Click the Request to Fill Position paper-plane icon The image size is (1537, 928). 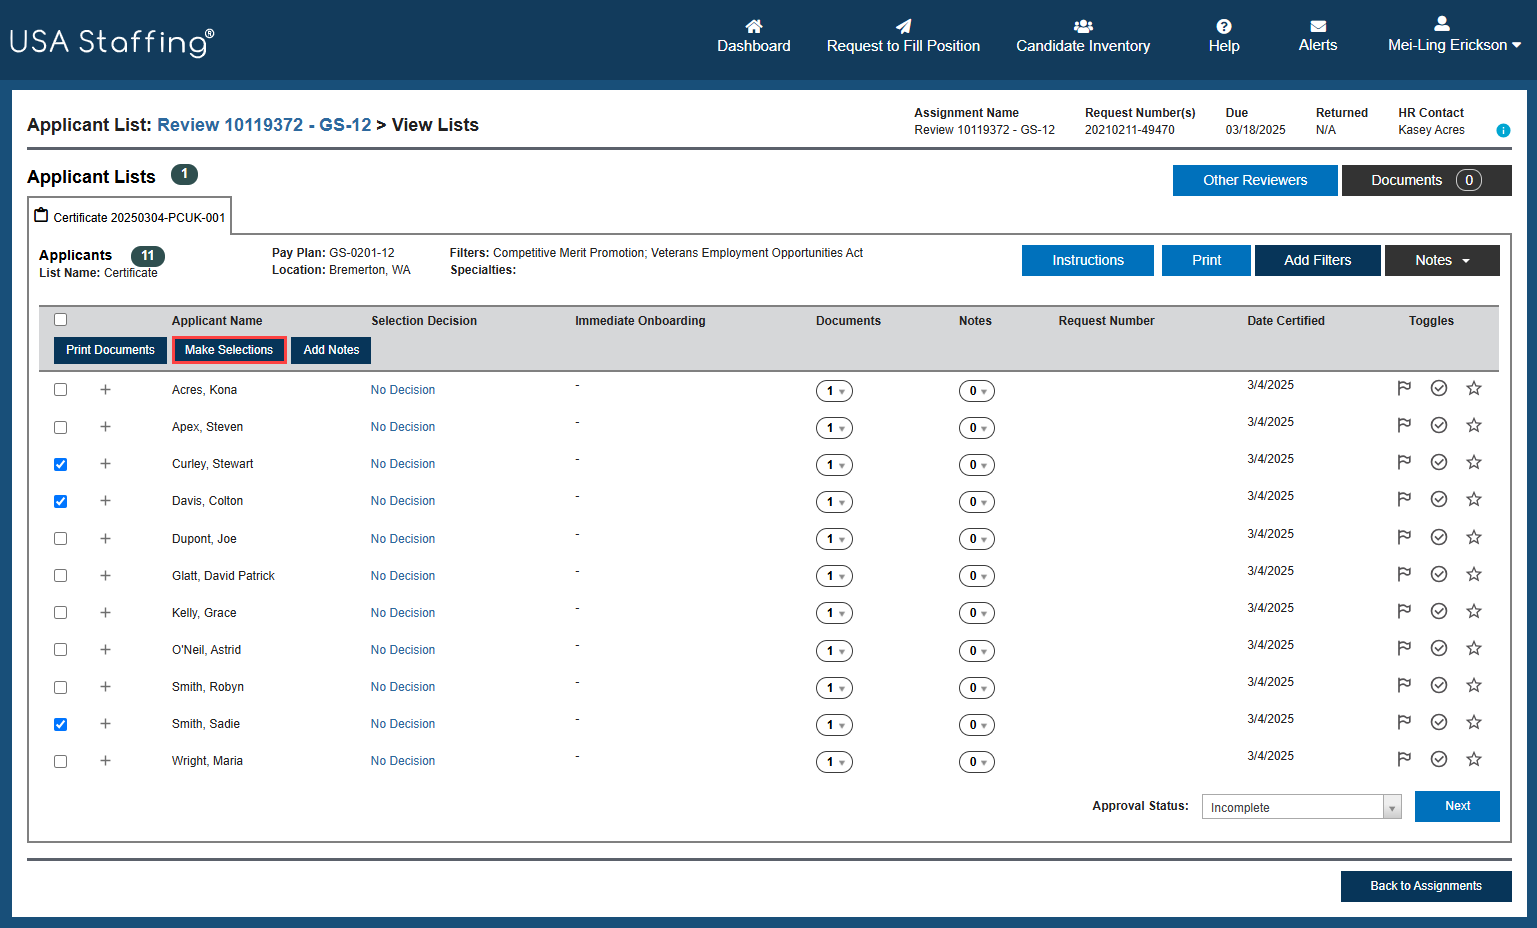click(904, 26)
